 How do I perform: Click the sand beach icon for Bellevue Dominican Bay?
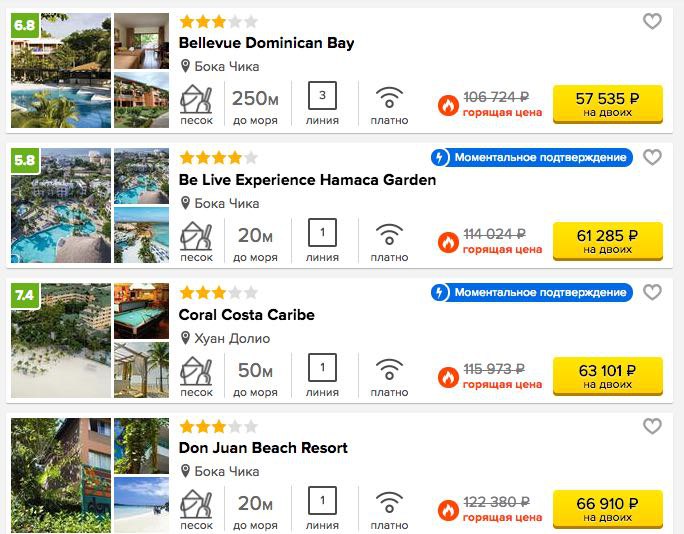point(196,99)
